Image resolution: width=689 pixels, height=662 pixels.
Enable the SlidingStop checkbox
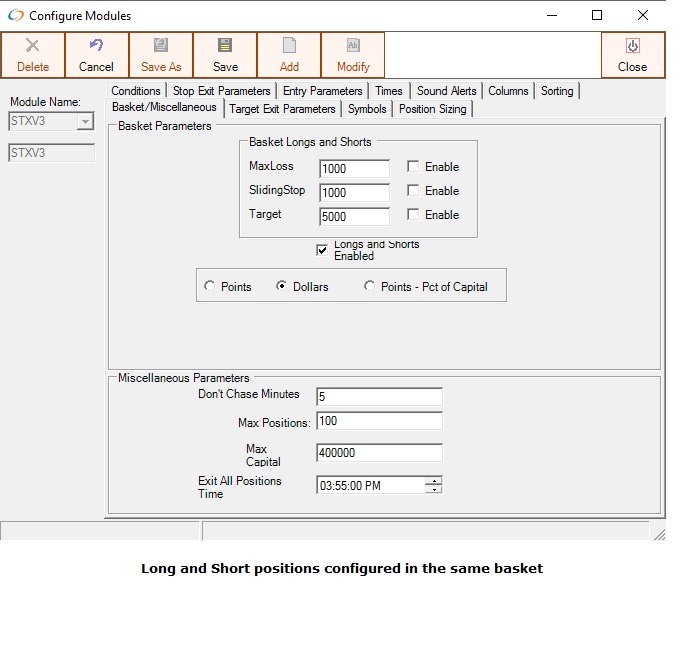point(413,191)
